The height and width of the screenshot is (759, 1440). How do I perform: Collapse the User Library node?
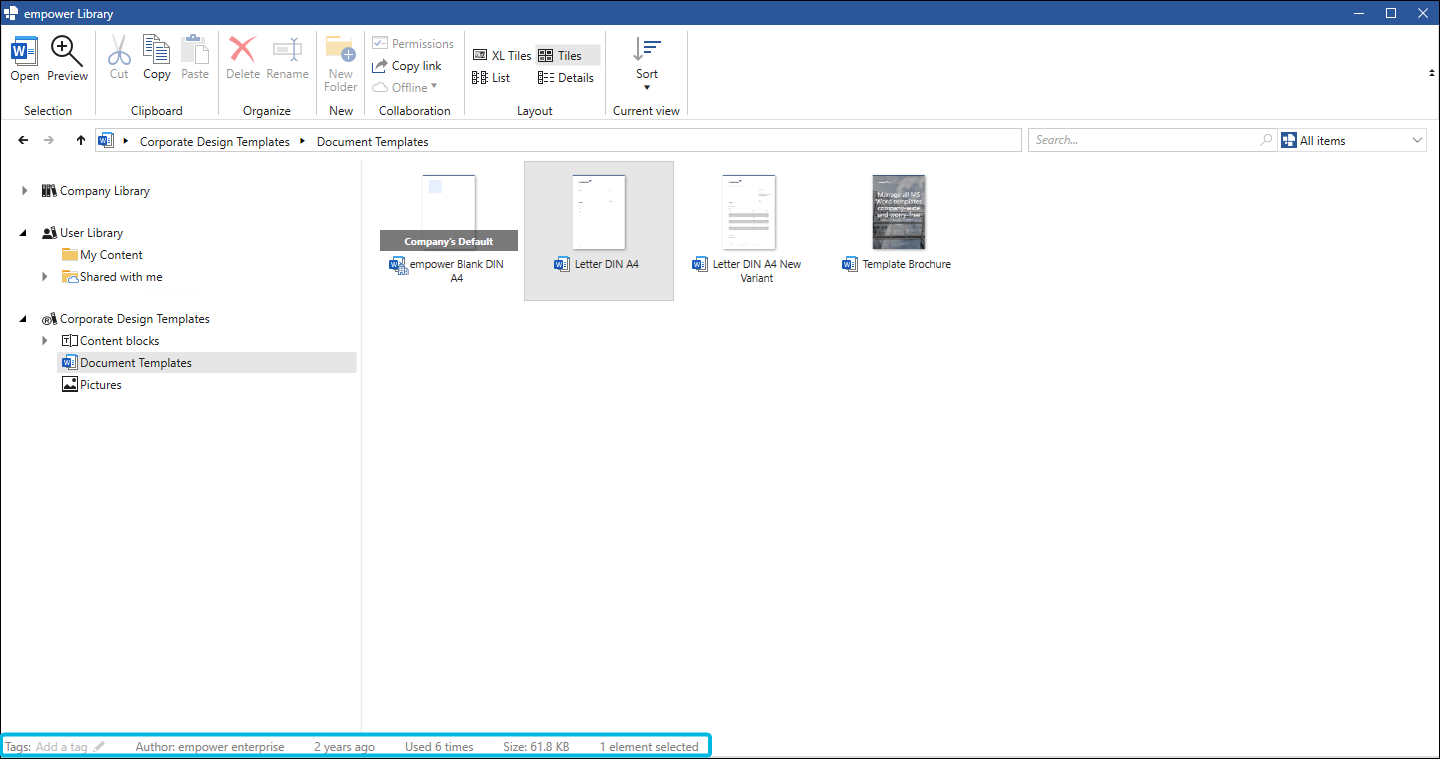tap(24, 233)
